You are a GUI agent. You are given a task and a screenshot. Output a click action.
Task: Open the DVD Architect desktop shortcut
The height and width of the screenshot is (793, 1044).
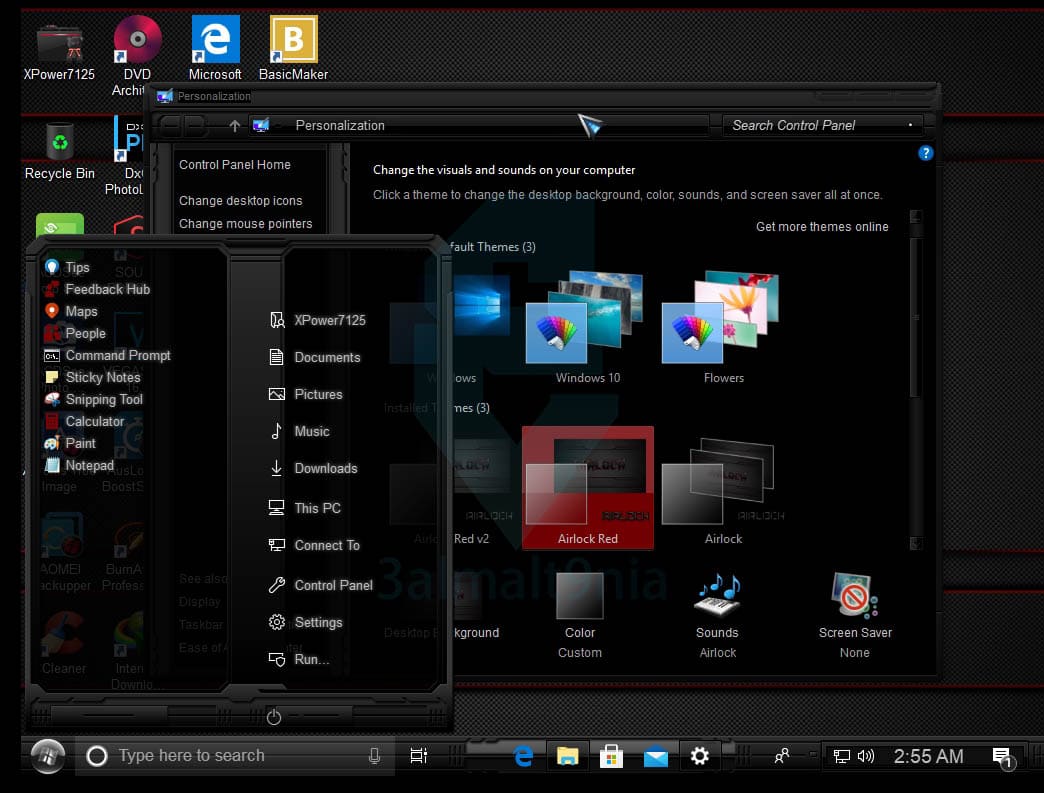click(136, 56)
